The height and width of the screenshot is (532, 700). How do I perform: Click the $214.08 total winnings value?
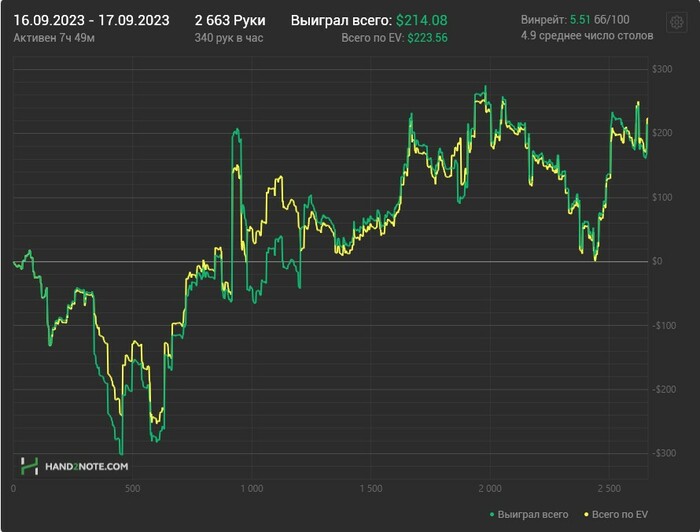[x=421, y=20]
